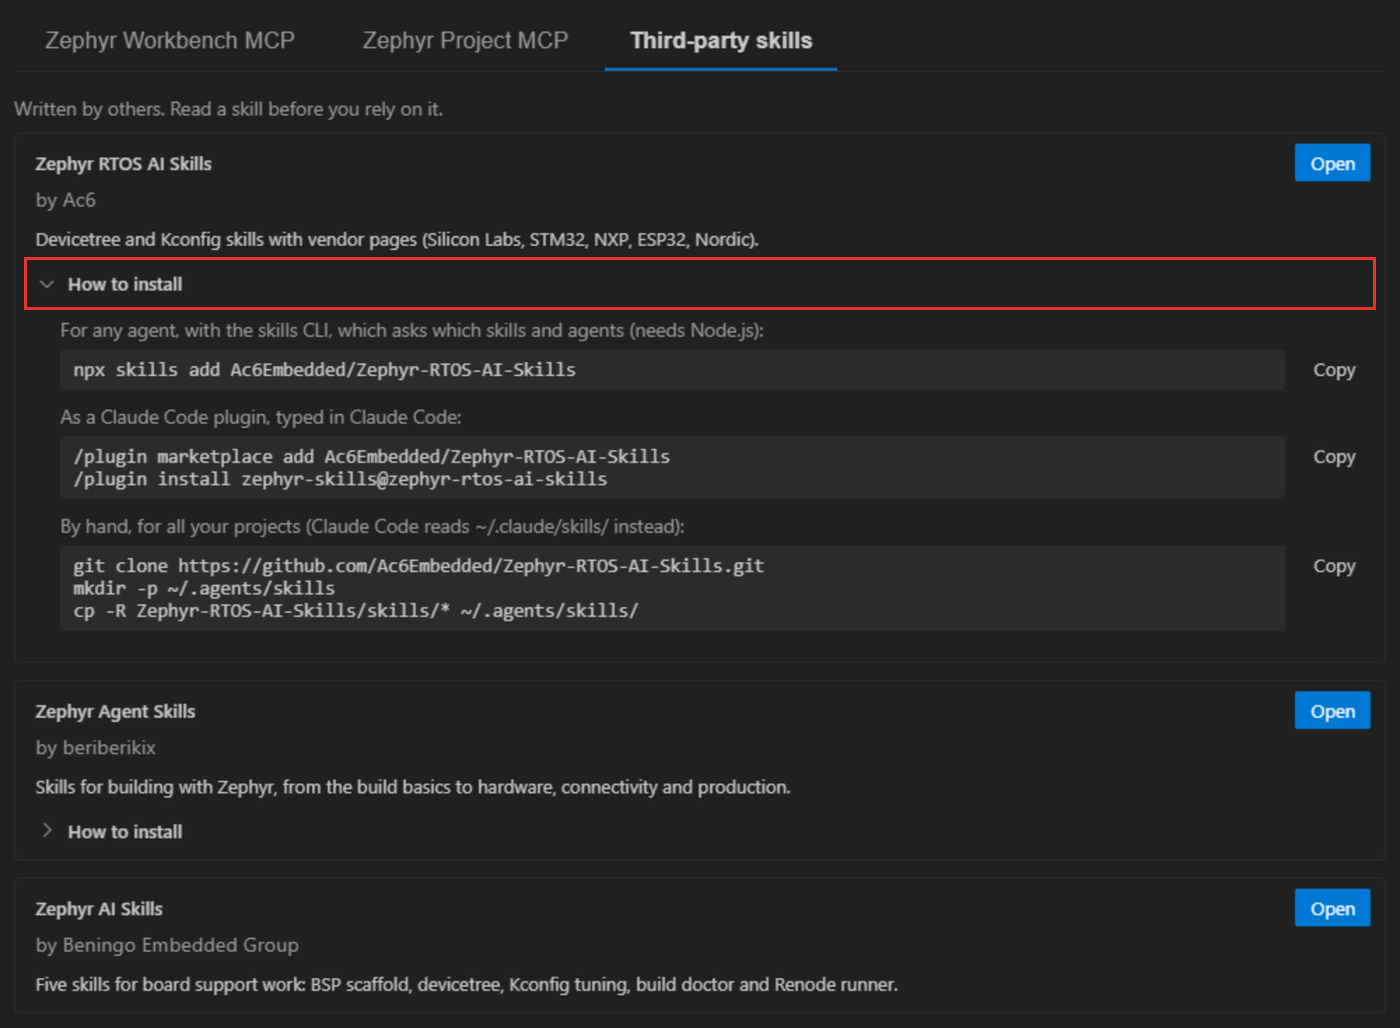Image resolution: width=1400 pixels, height=1028 pixels.
Task: Click the As a Claude Code plugin text
Action: point(261,417)
